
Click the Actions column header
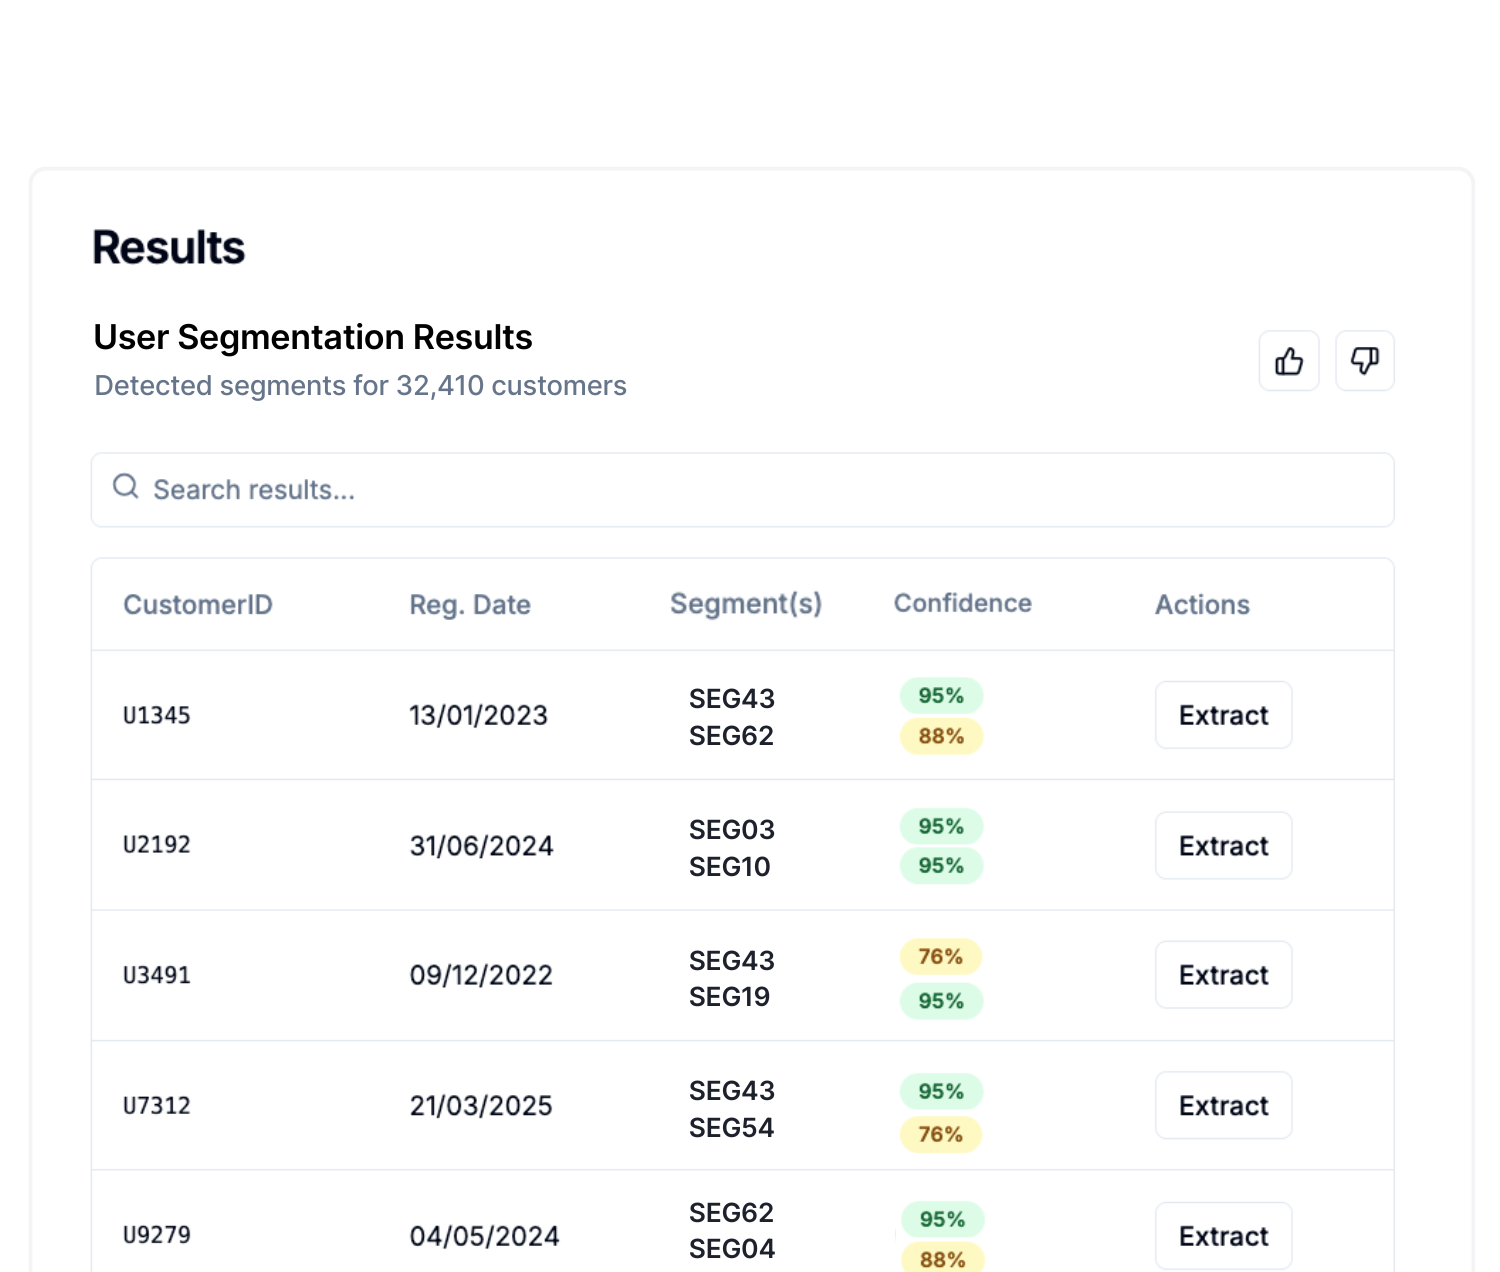pos(1202,604)
